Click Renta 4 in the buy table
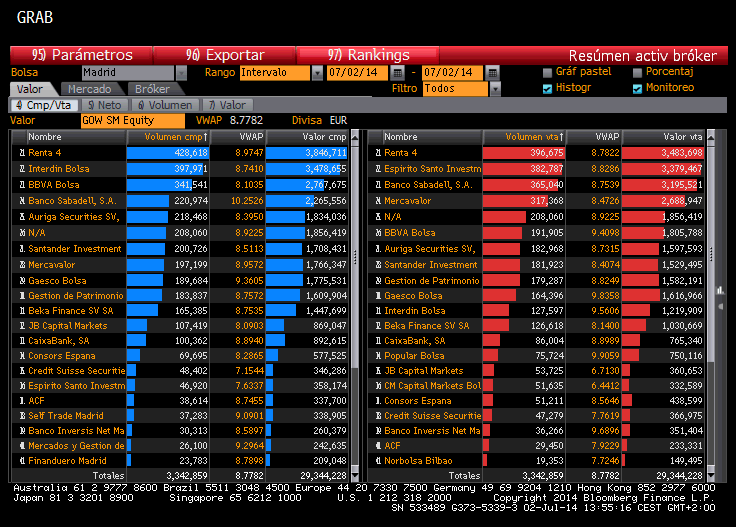Viewport: 736px width, 527px height. tap(45, 153)
